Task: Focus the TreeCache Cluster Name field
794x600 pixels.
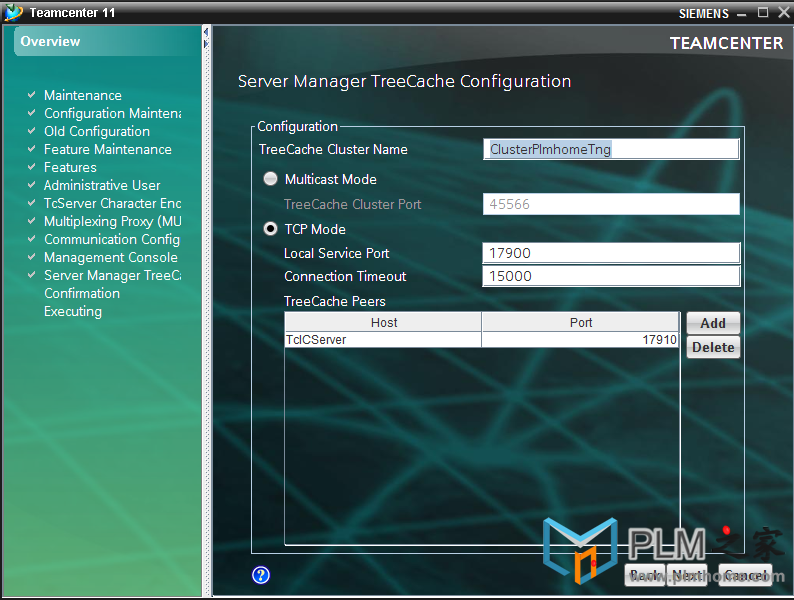Action: click(611, 149)
